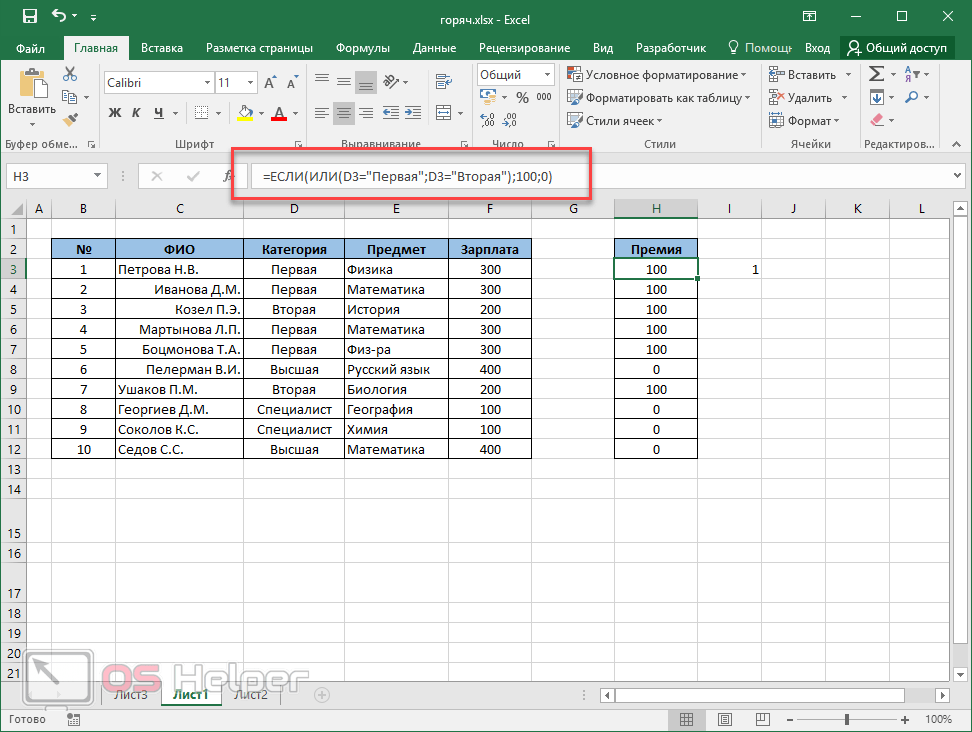Viewport: 972px width, 732px height.
Task: Click the Cut scissors icon
Action: click(69, 75)
